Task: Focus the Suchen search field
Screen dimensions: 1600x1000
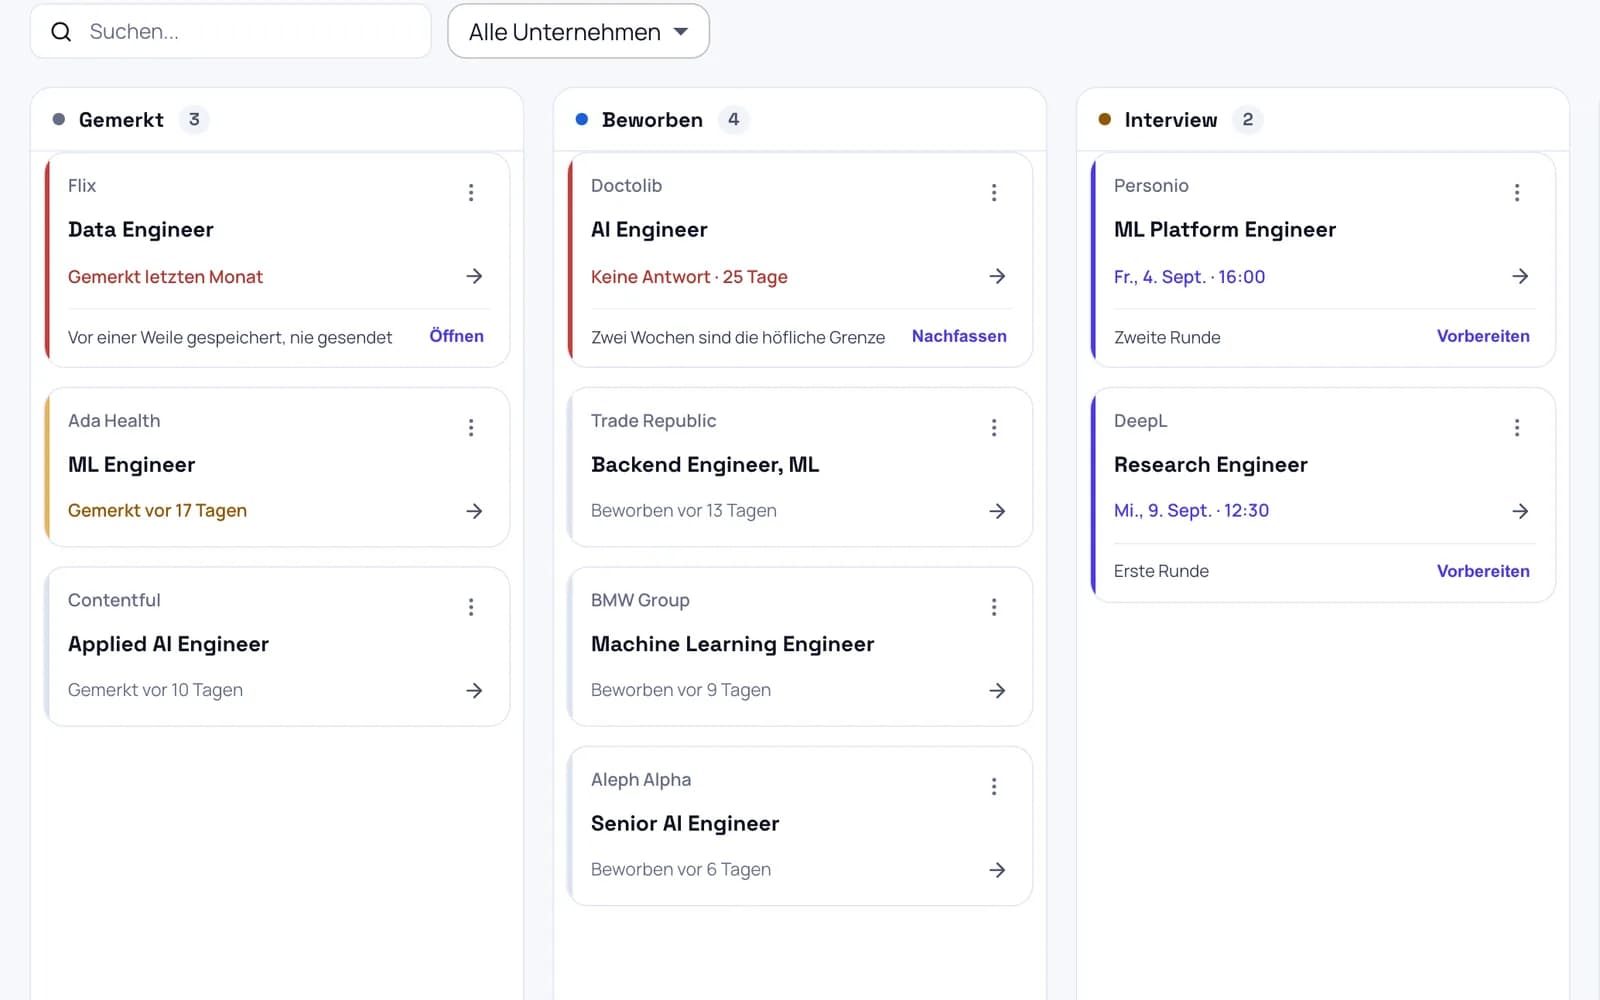Action: pos(231,32)
